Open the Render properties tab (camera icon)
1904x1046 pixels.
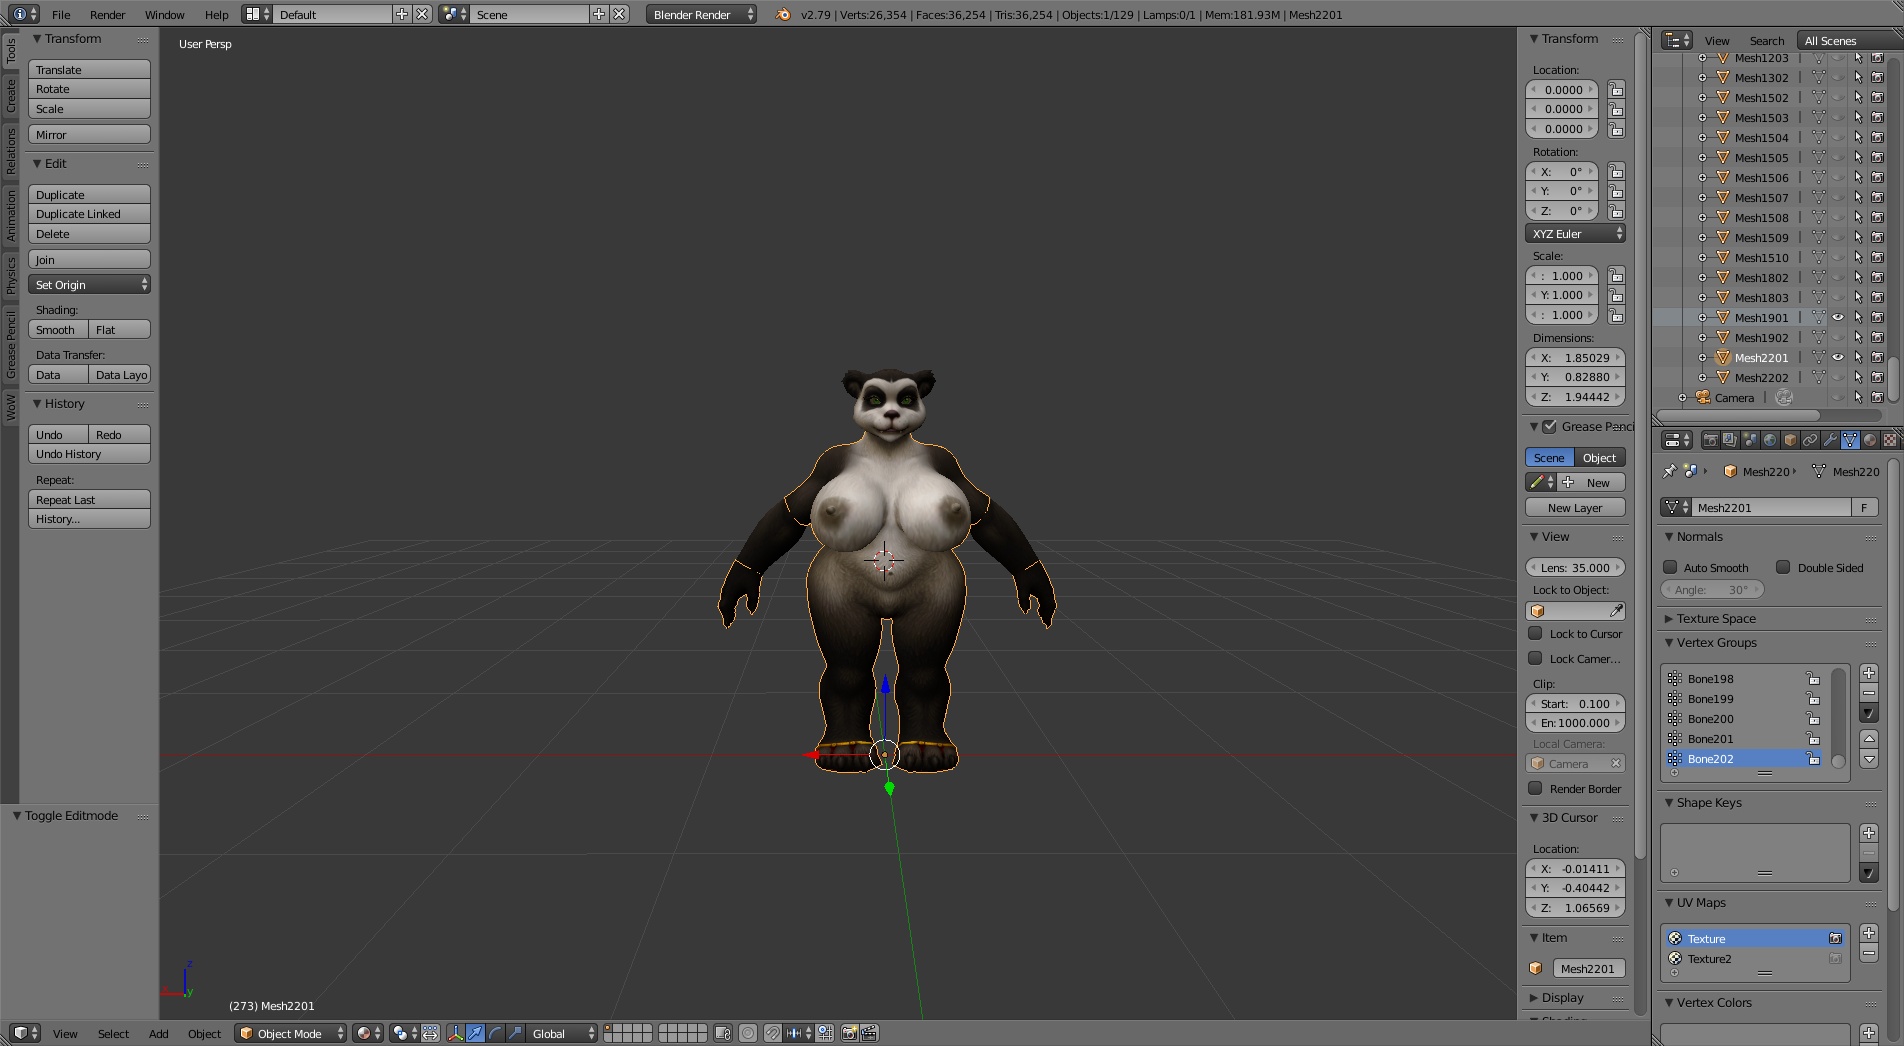click(x=1710, y=440)
